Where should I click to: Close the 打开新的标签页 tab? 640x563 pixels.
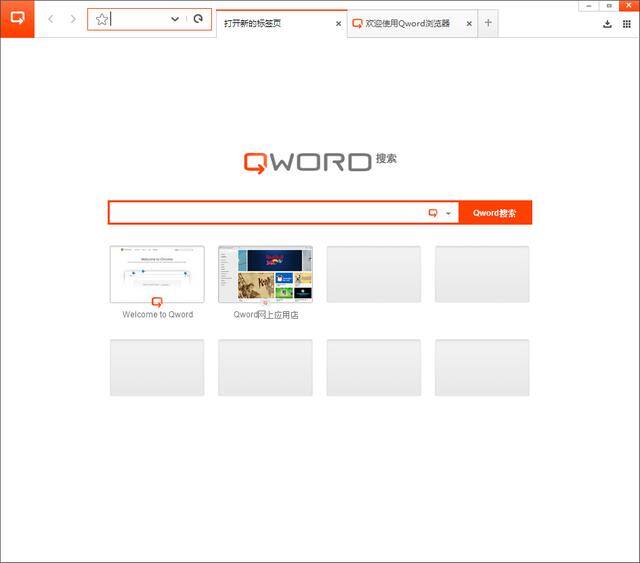click(x=338, y=24)
